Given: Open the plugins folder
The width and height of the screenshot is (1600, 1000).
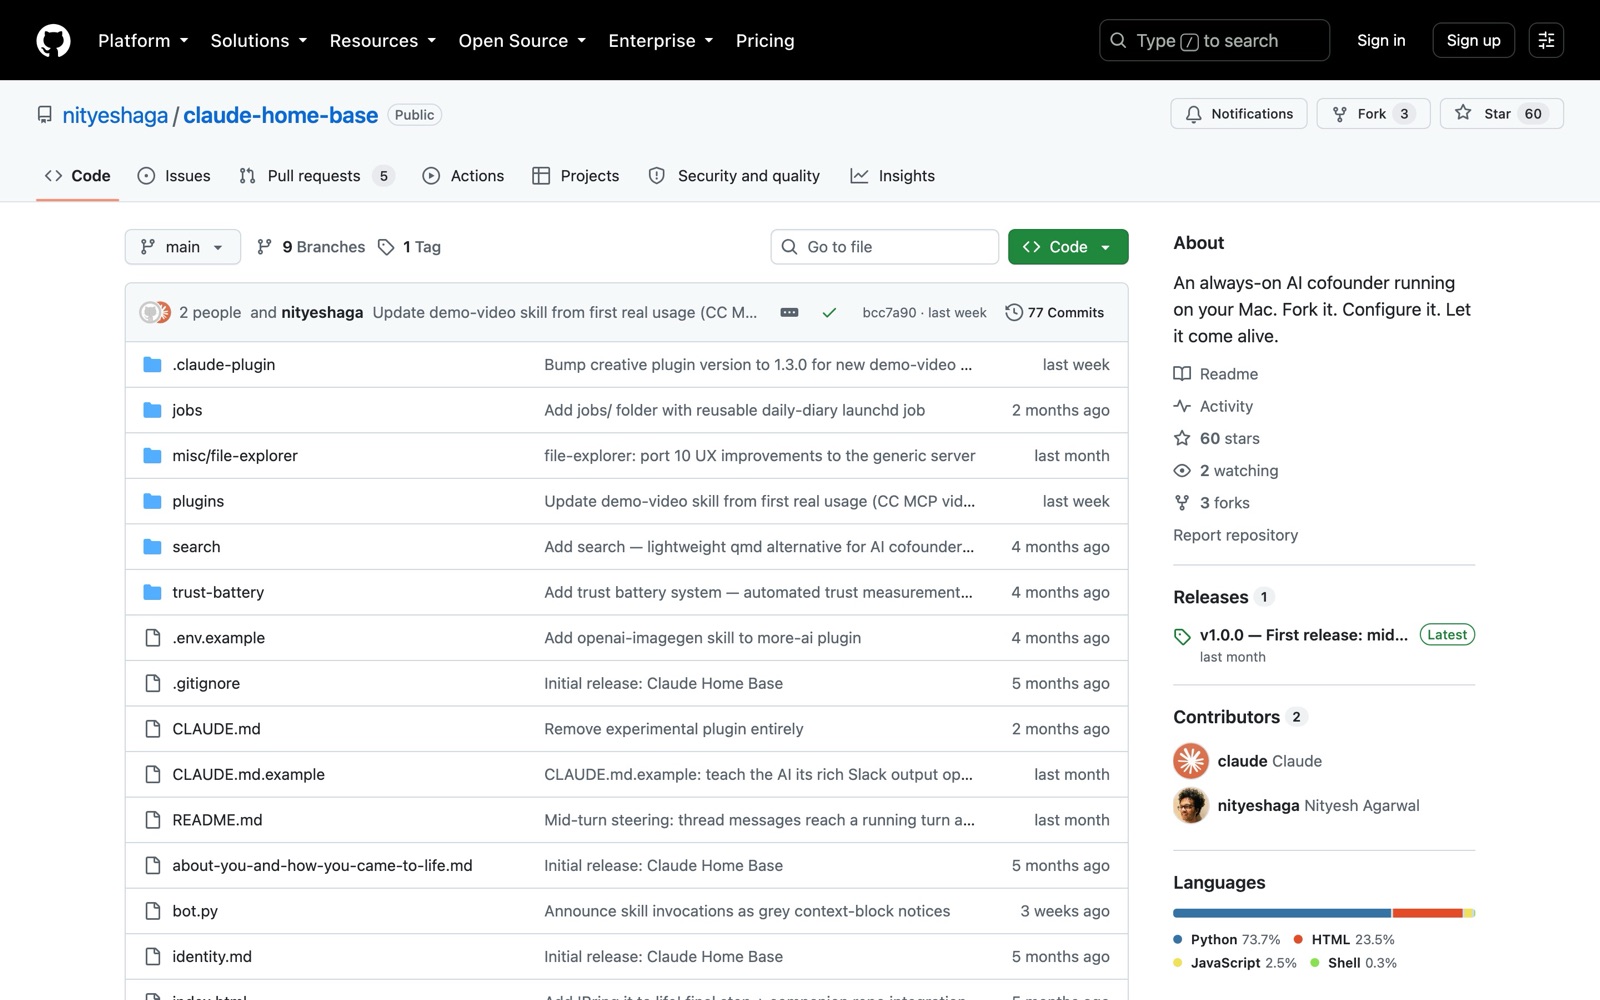Looking at the screenshot, I should click(198, 501).
